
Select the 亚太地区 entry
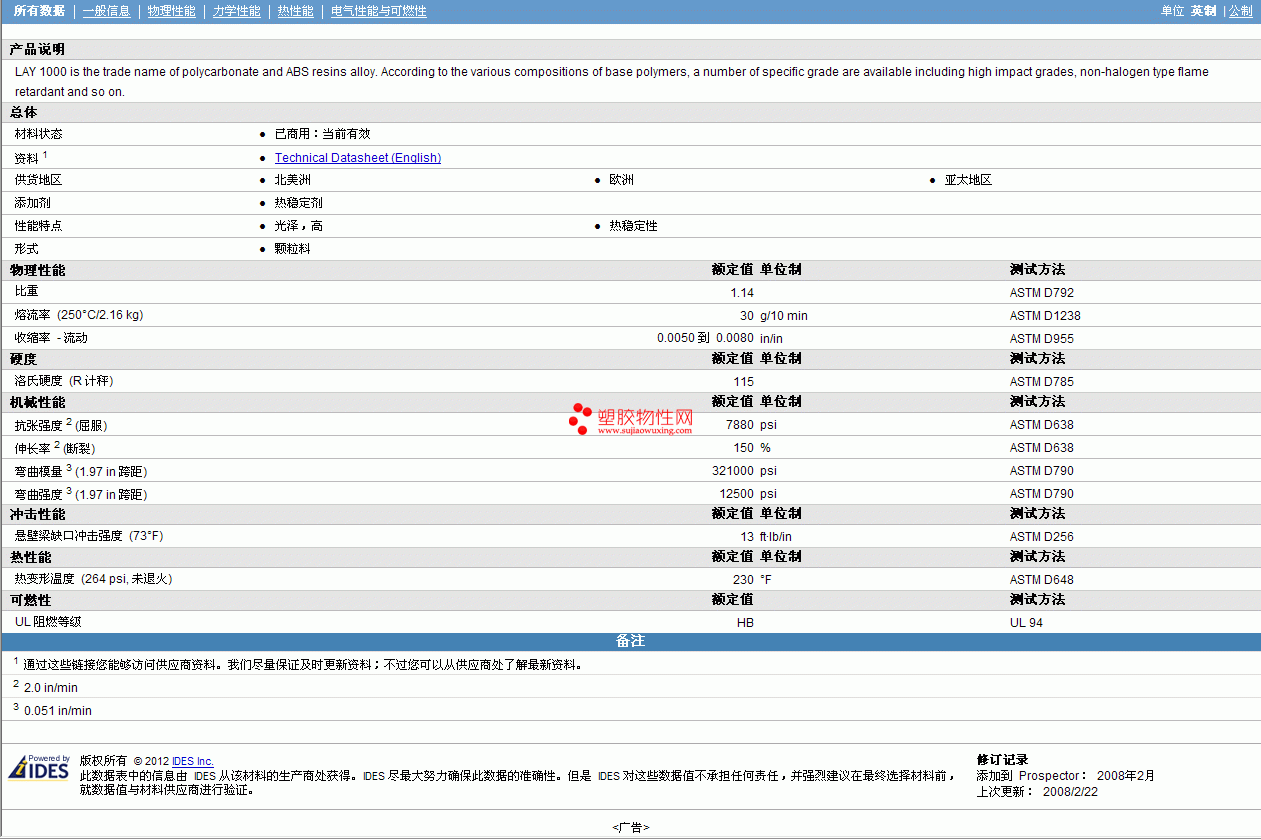[x=968, y=180]
